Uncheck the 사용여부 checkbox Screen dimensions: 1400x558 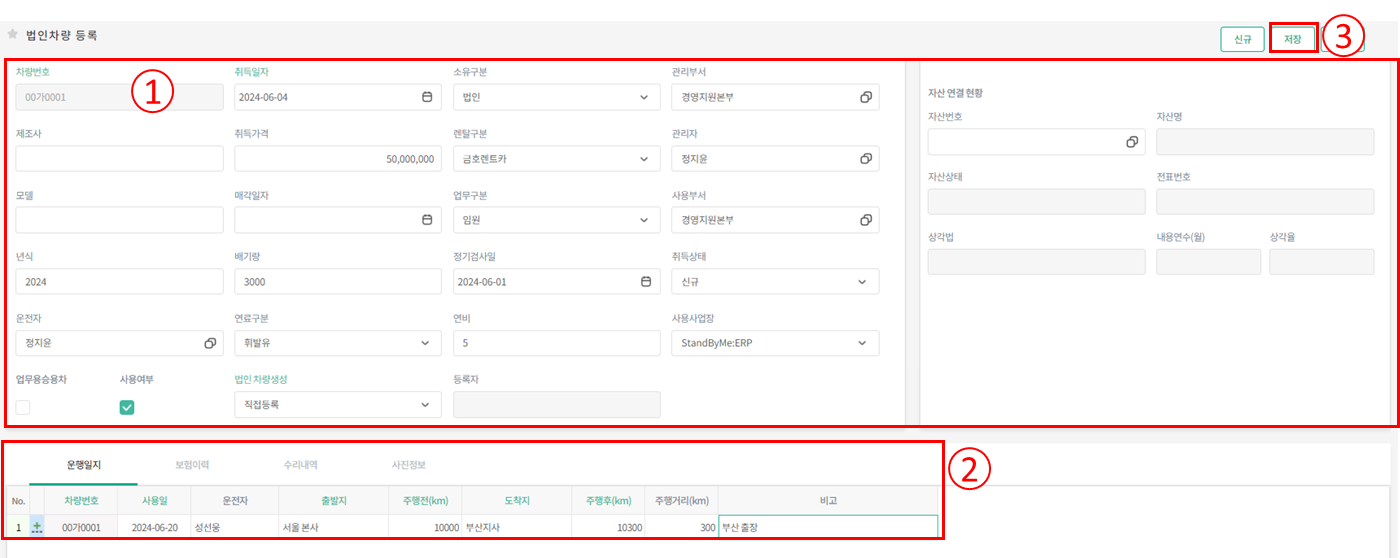coord(127,407)
